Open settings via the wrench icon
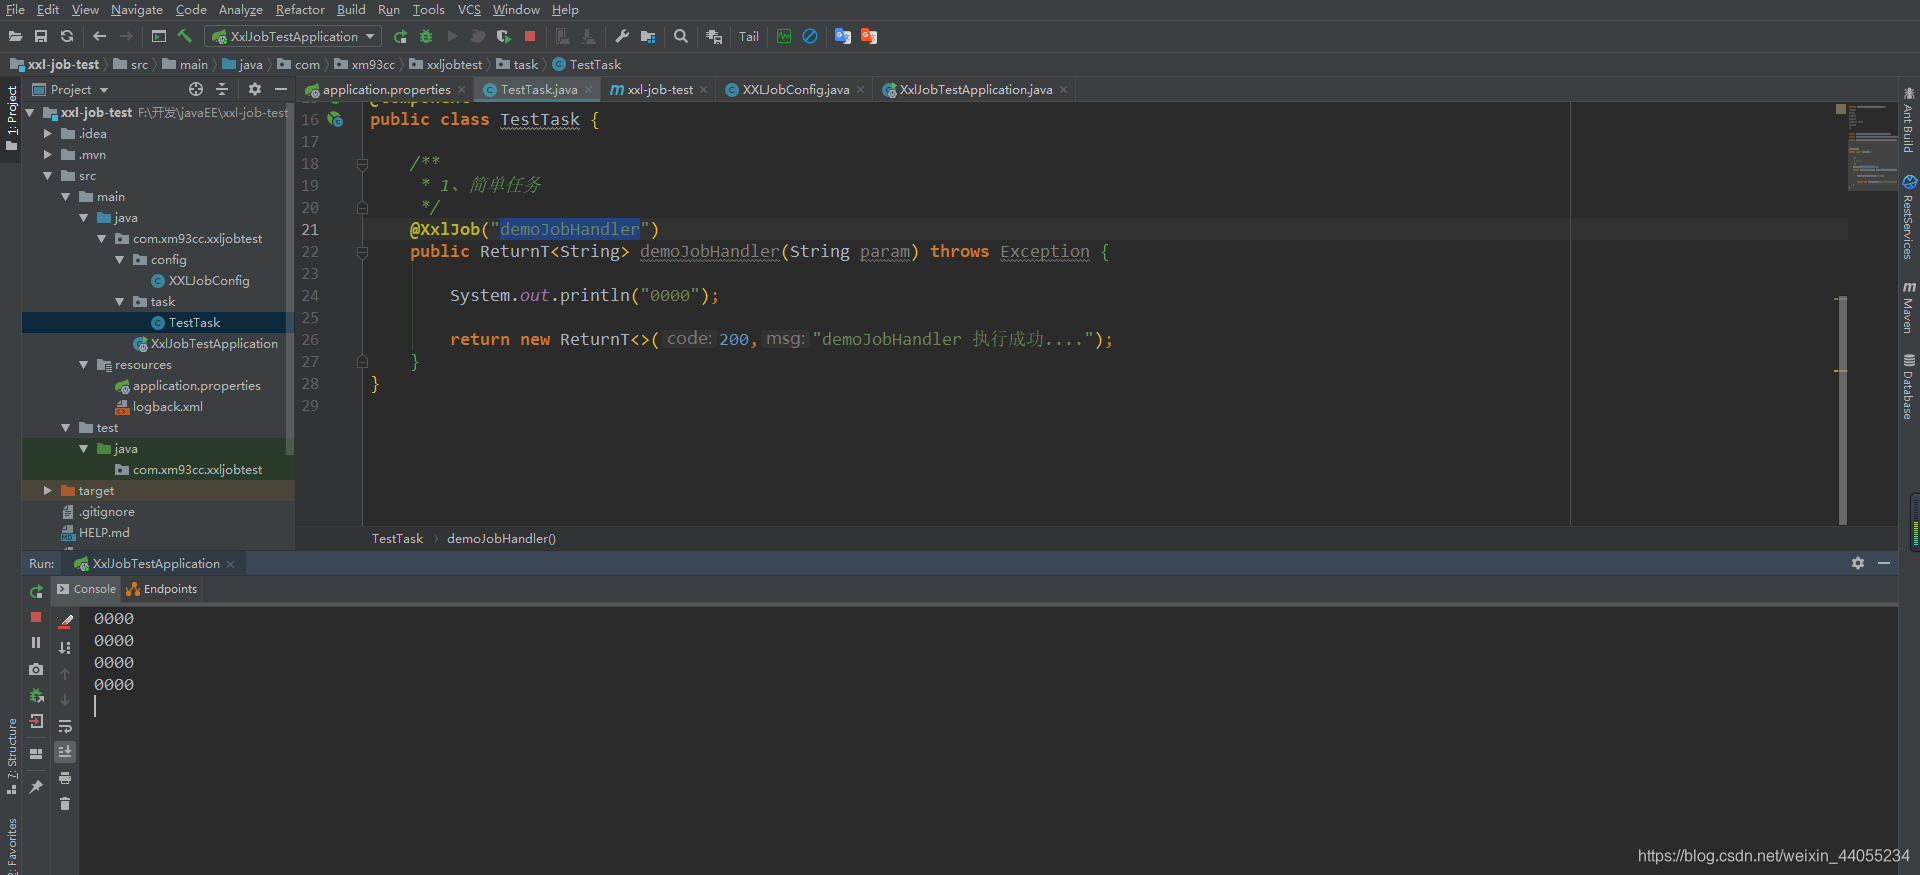Image resolution: width=1920 pixels, height=875 pixels. [622, 36]
